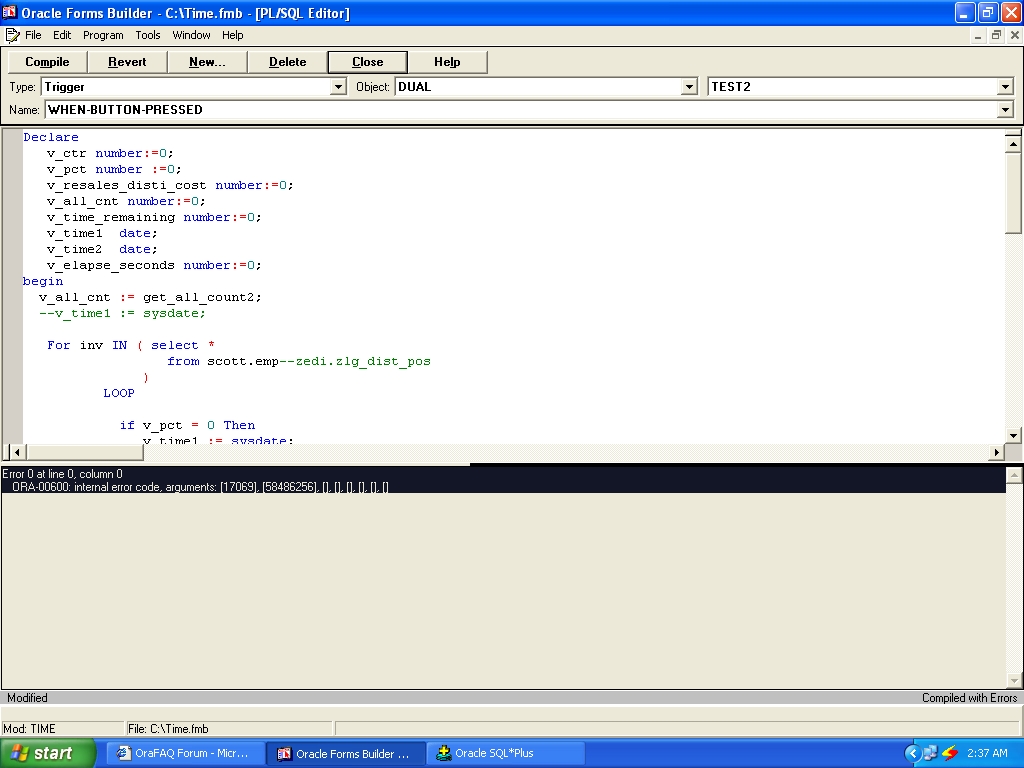Click the code editor horizontal scrollbar thumb
Image resolution: width=1024 pixels, height=768 pixels.
point(84,452)
